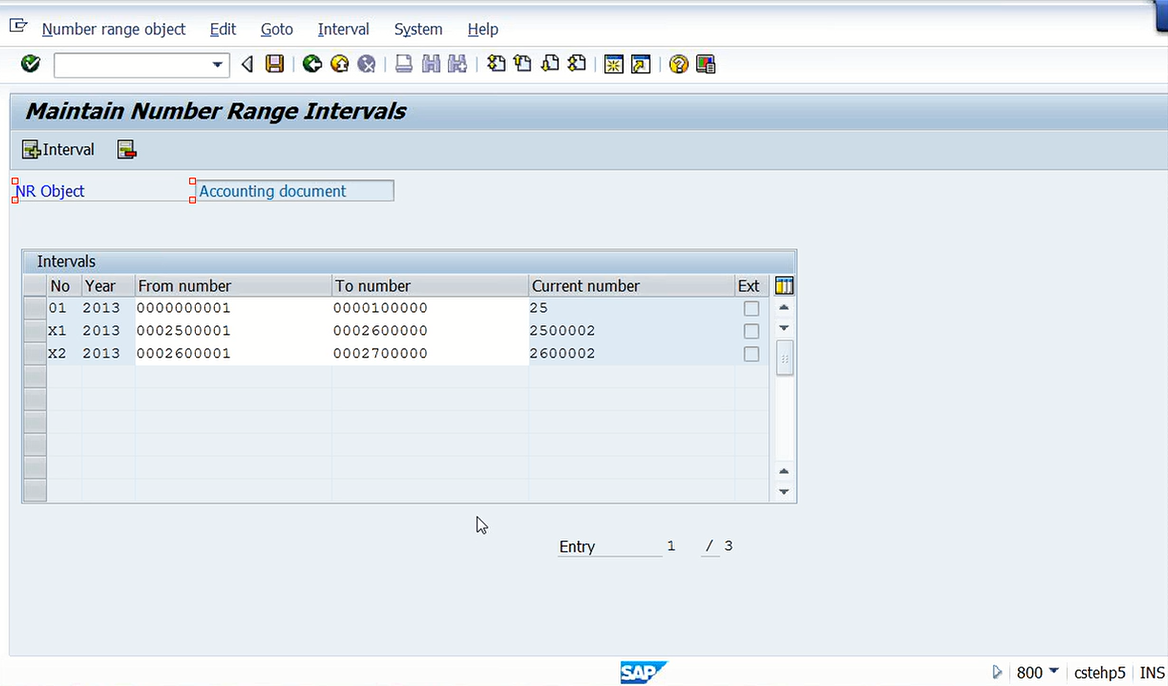Click the Find binoculars icon
This screenshot has height=686, width=1168.
(x=431, y=64)
